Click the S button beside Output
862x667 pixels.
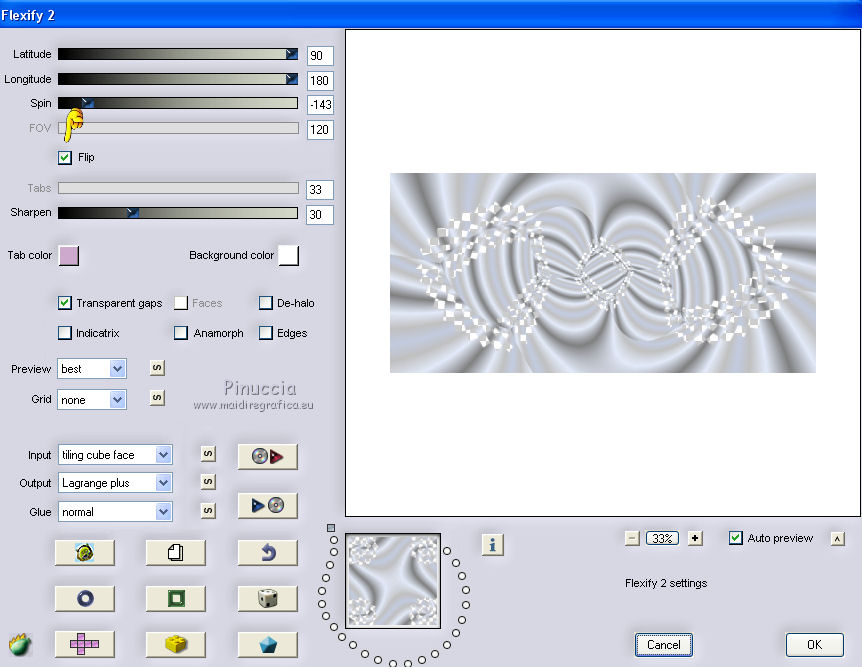(x=208, y=482)
